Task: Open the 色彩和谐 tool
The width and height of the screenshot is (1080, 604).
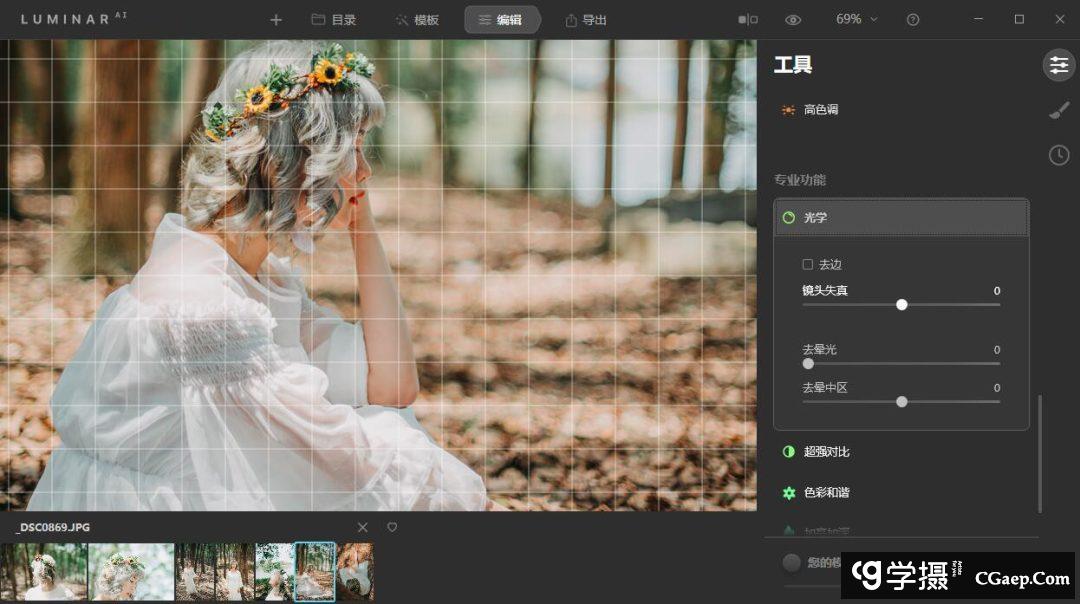Action: (x=826, y=493)
